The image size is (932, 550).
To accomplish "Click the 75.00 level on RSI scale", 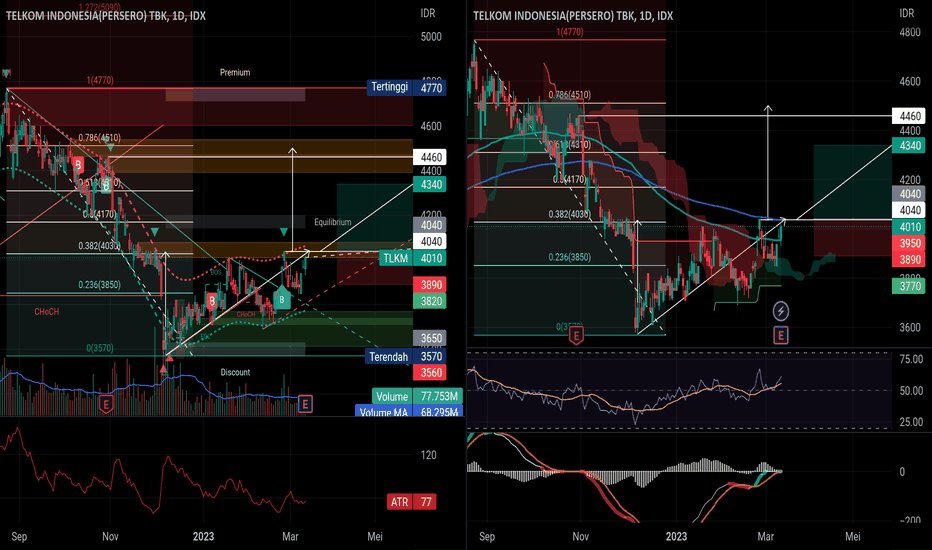I will tap(911, 359).
